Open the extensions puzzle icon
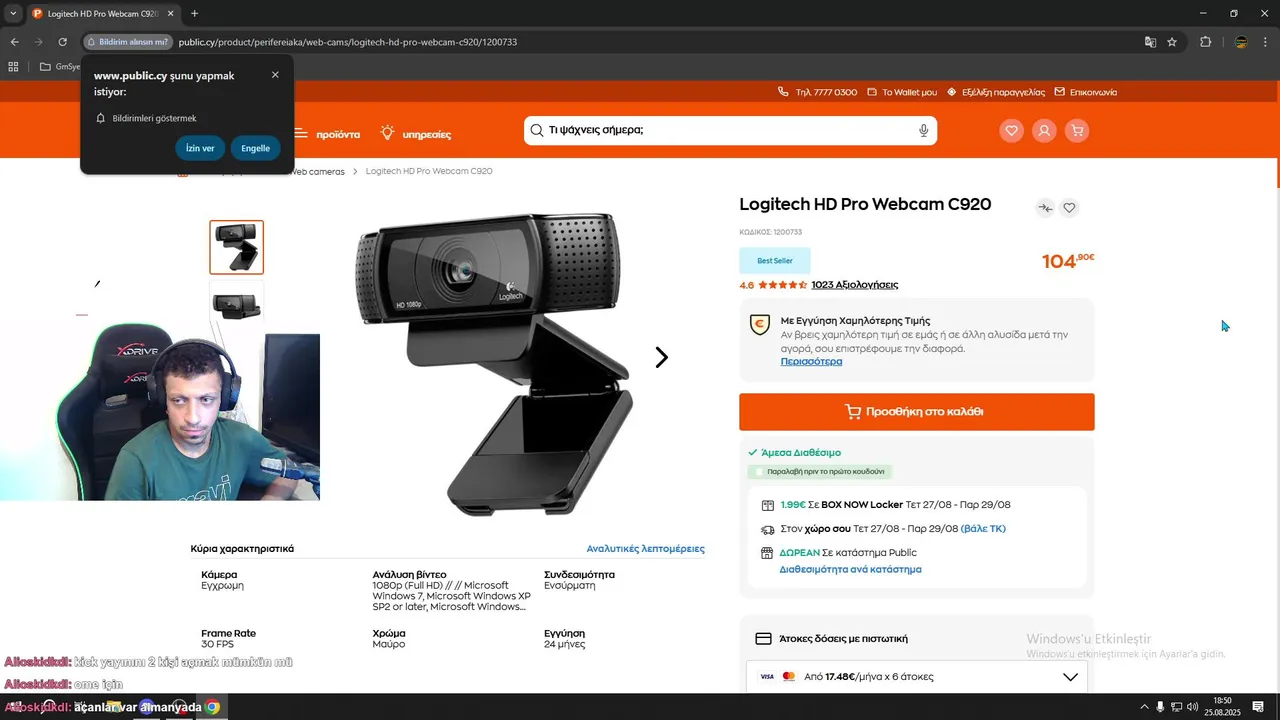 click(1206, 42)
